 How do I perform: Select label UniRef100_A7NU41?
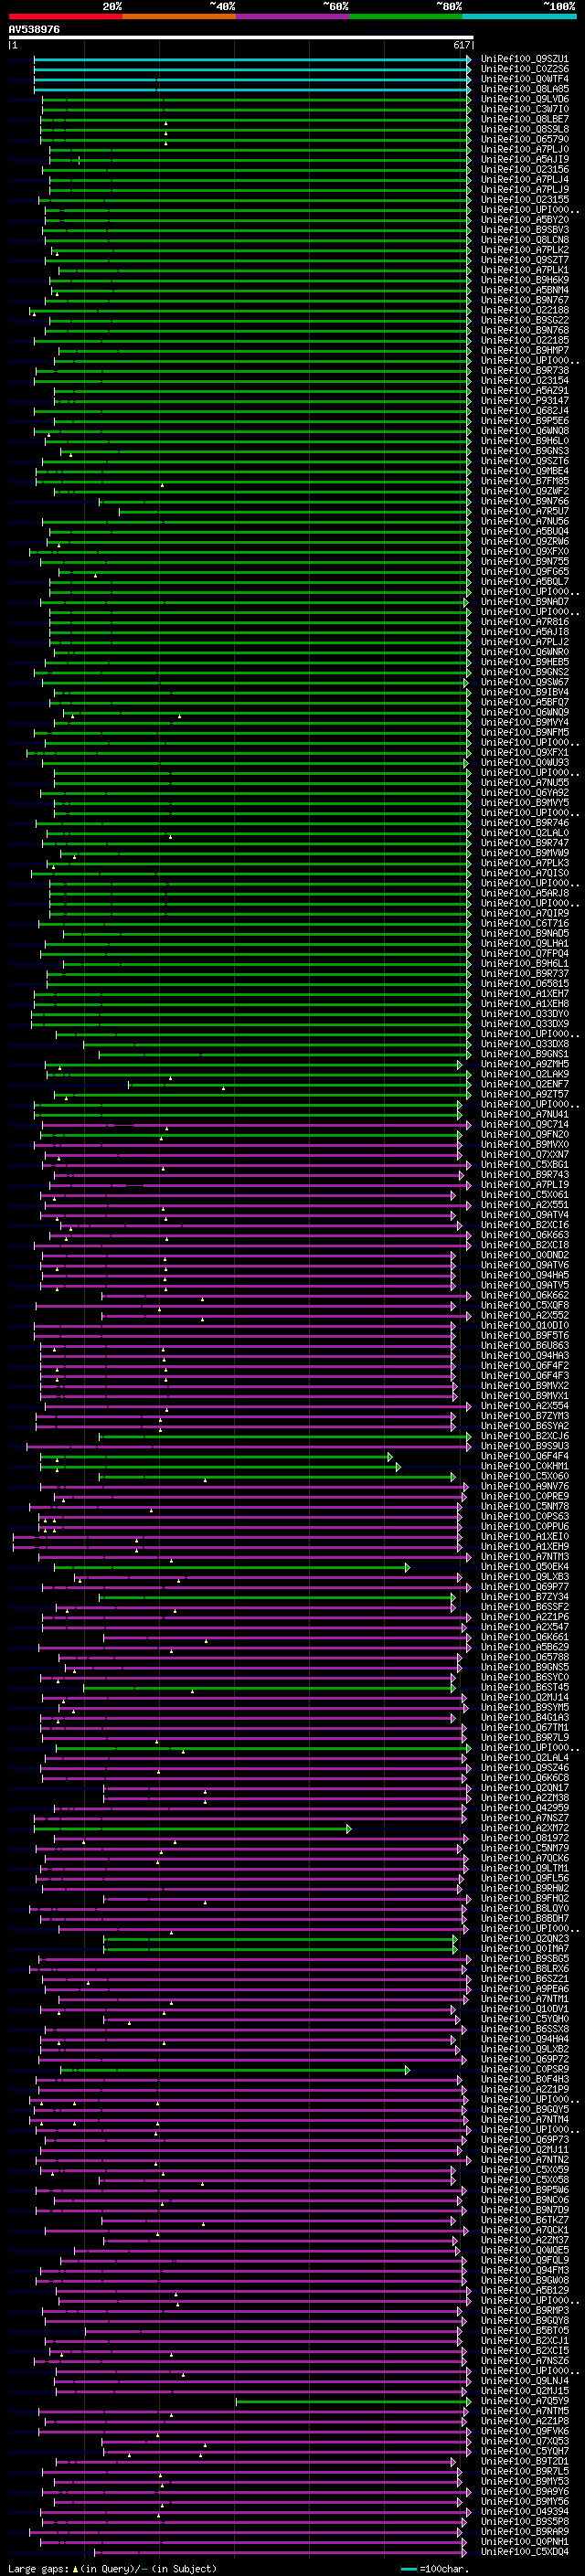point(524,1115)
